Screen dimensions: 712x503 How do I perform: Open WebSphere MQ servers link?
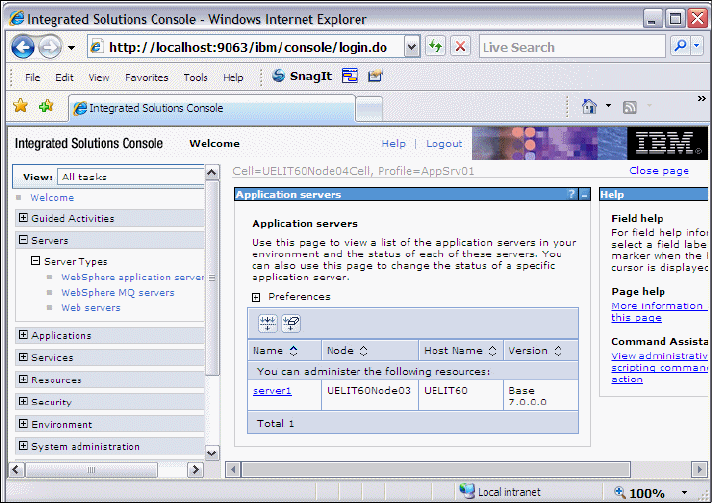pyautogui.click(x=118, y=292)
